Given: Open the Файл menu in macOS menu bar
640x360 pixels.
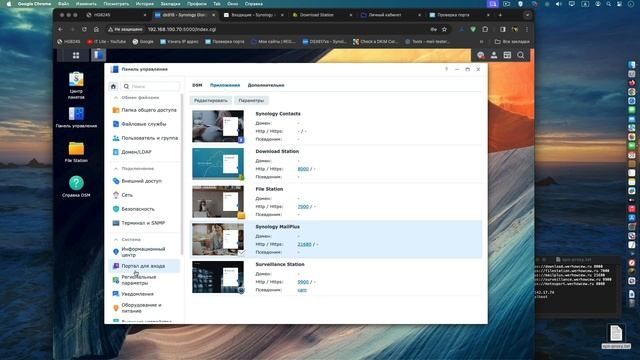Looking at the screenshot, I should click(x=64, y=4).
